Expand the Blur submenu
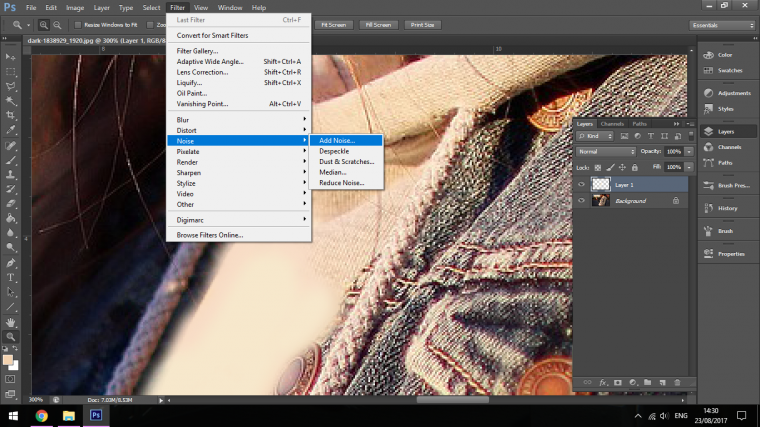Viewport: 760px width, 427px height. tap(238, 120)
